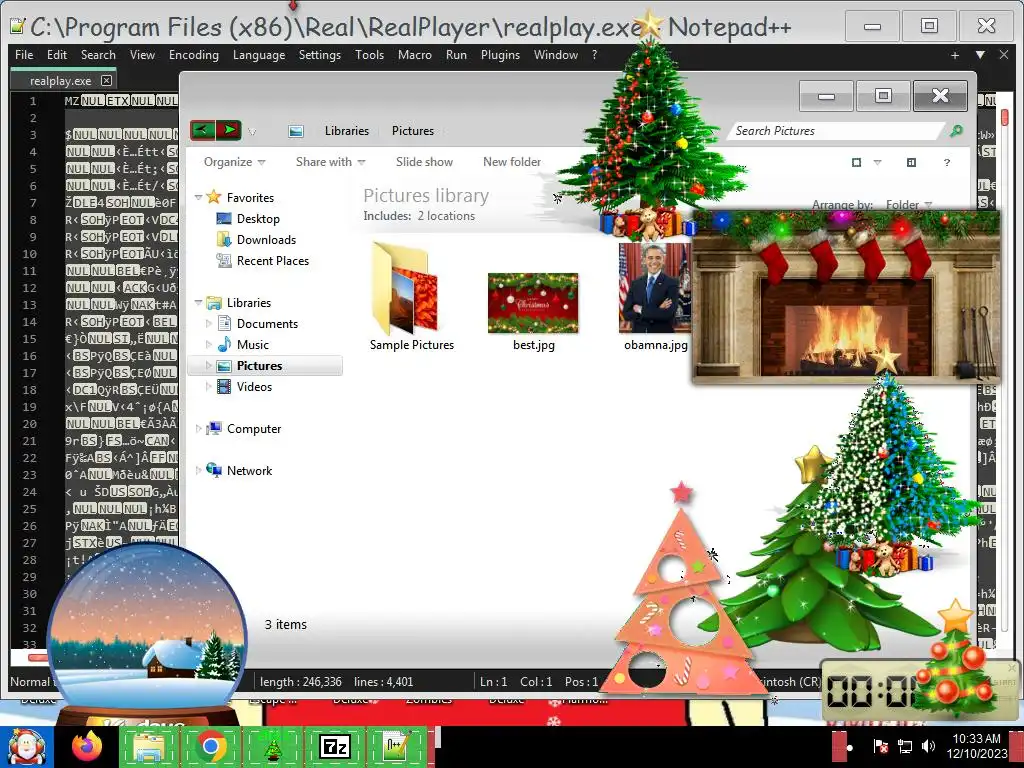Click the 2 locations link
The width and height of the screenshot is (1024, 768).
point(446,216)
